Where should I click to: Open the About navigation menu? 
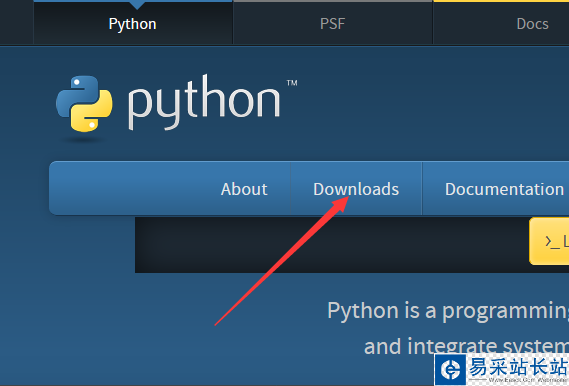[244, 189]
